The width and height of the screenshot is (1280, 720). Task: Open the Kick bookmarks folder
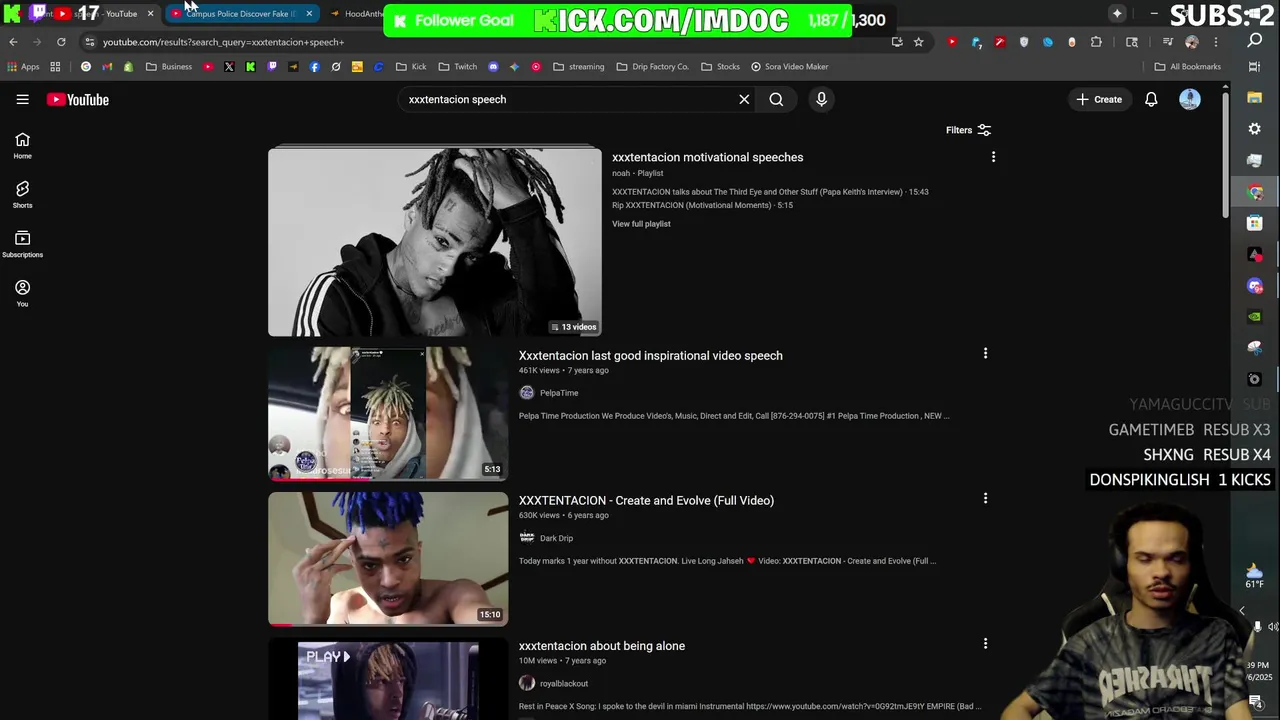[x=411, y=67]
